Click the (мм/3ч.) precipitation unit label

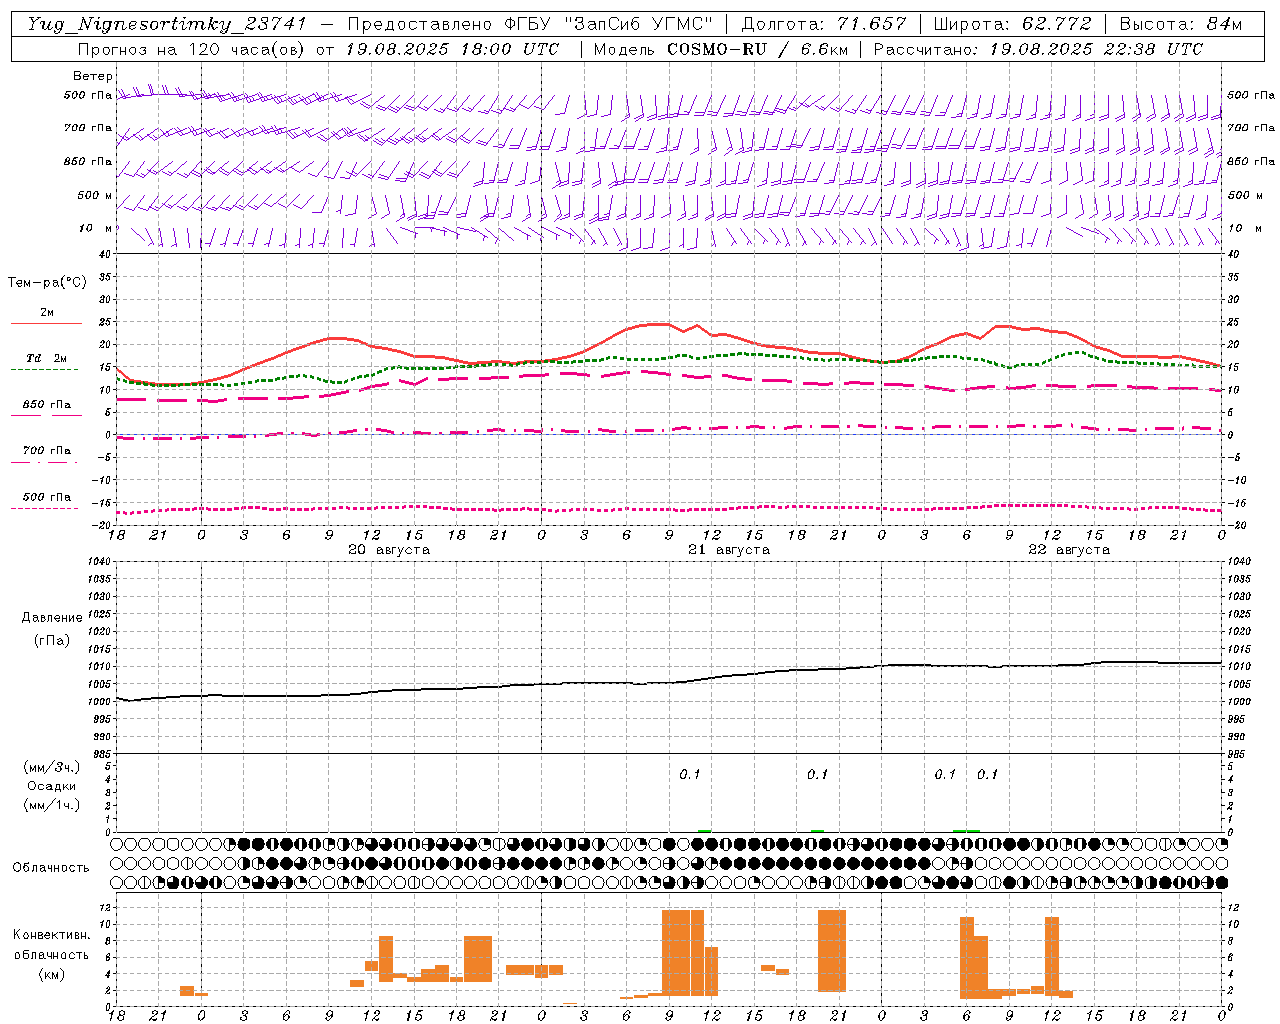[51, 767]
